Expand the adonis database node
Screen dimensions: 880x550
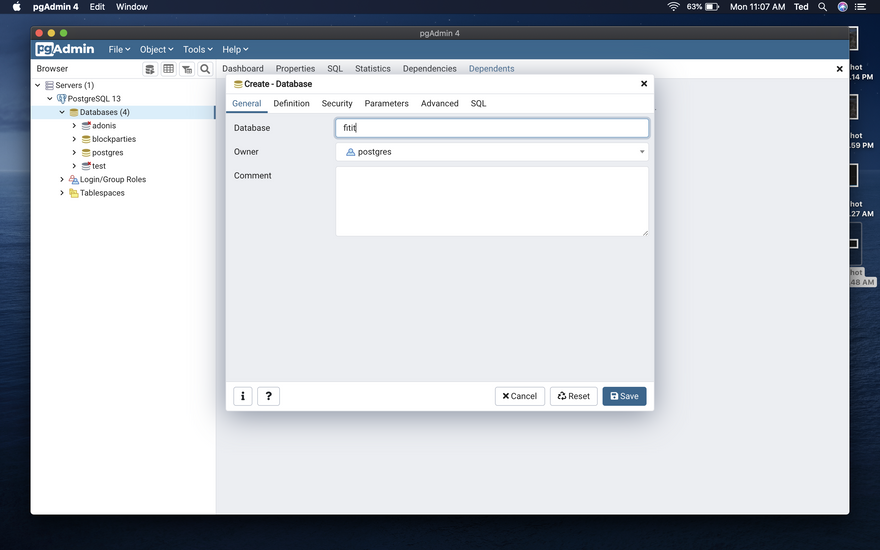point(74,126)
